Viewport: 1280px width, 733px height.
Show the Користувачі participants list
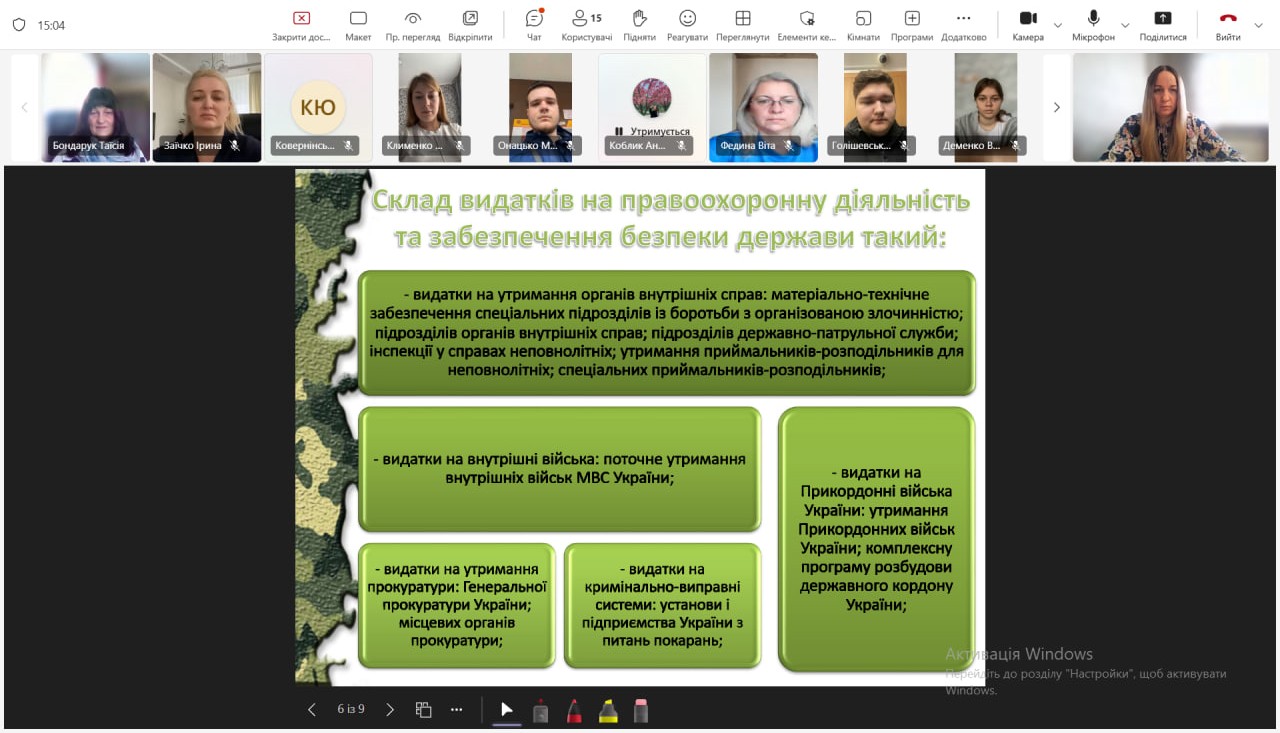[x=586, y=25]
